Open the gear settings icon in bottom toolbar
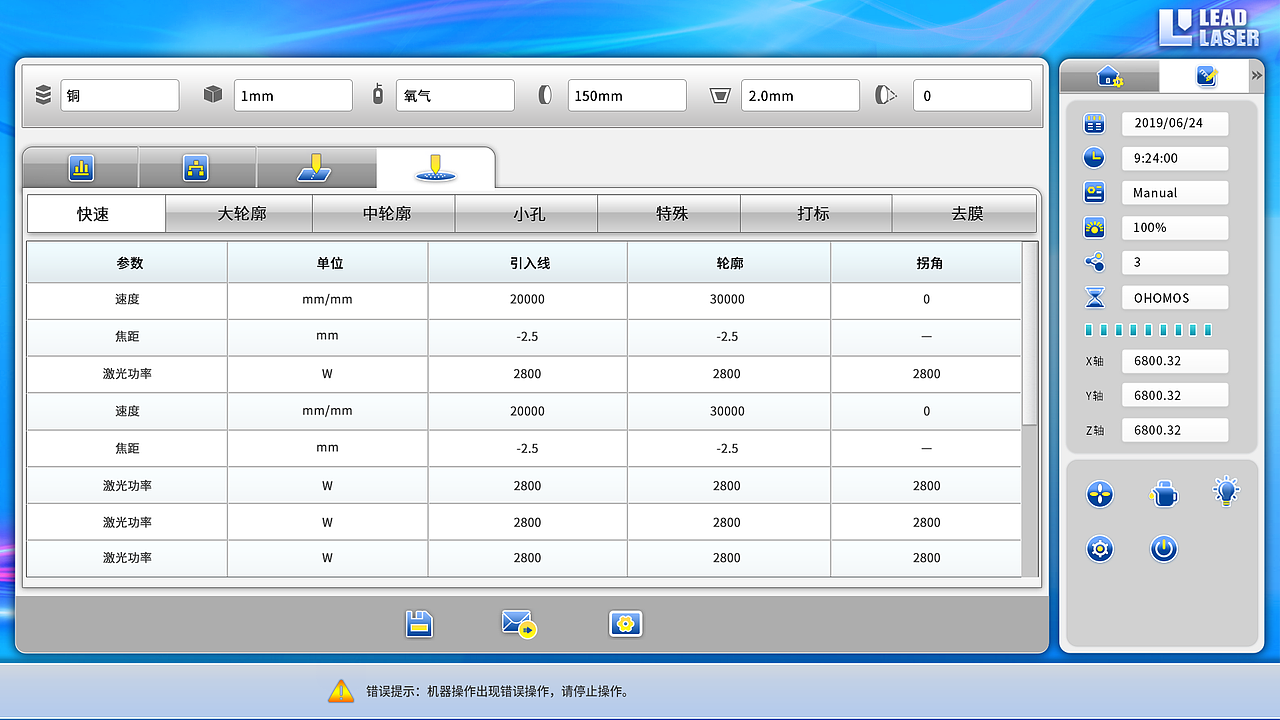The width and height of the screenshot is (1280, 720). pos(626,623)
